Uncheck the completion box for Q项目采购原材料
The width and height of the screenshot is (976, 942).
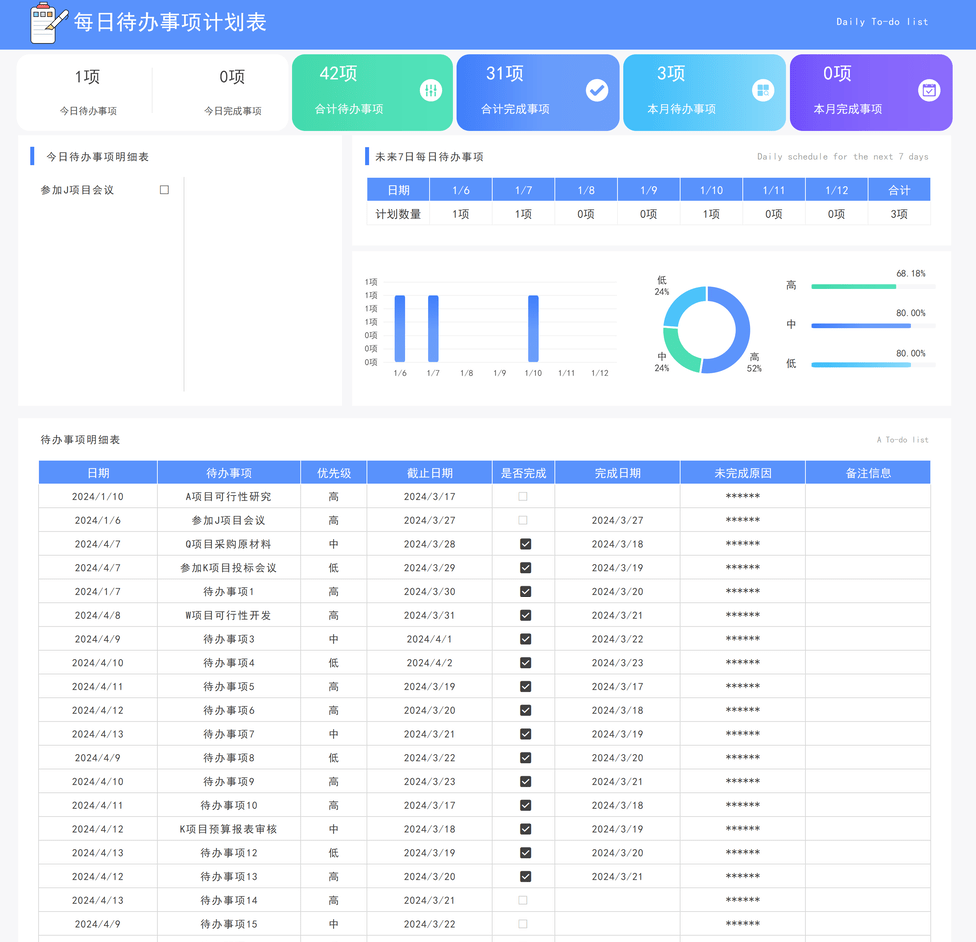point(524,543)
